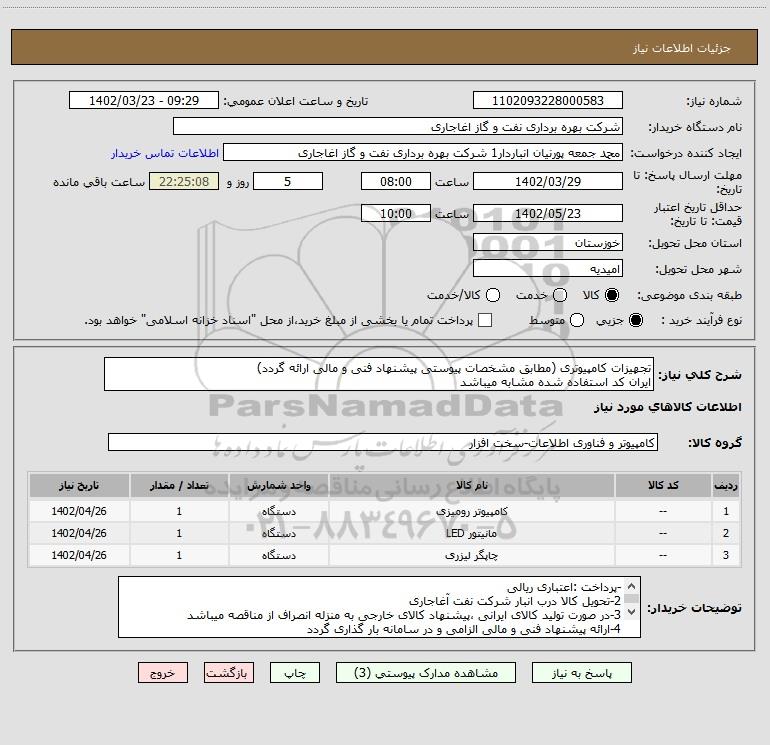Click the واحد شمارش column header

coord(278,485)
